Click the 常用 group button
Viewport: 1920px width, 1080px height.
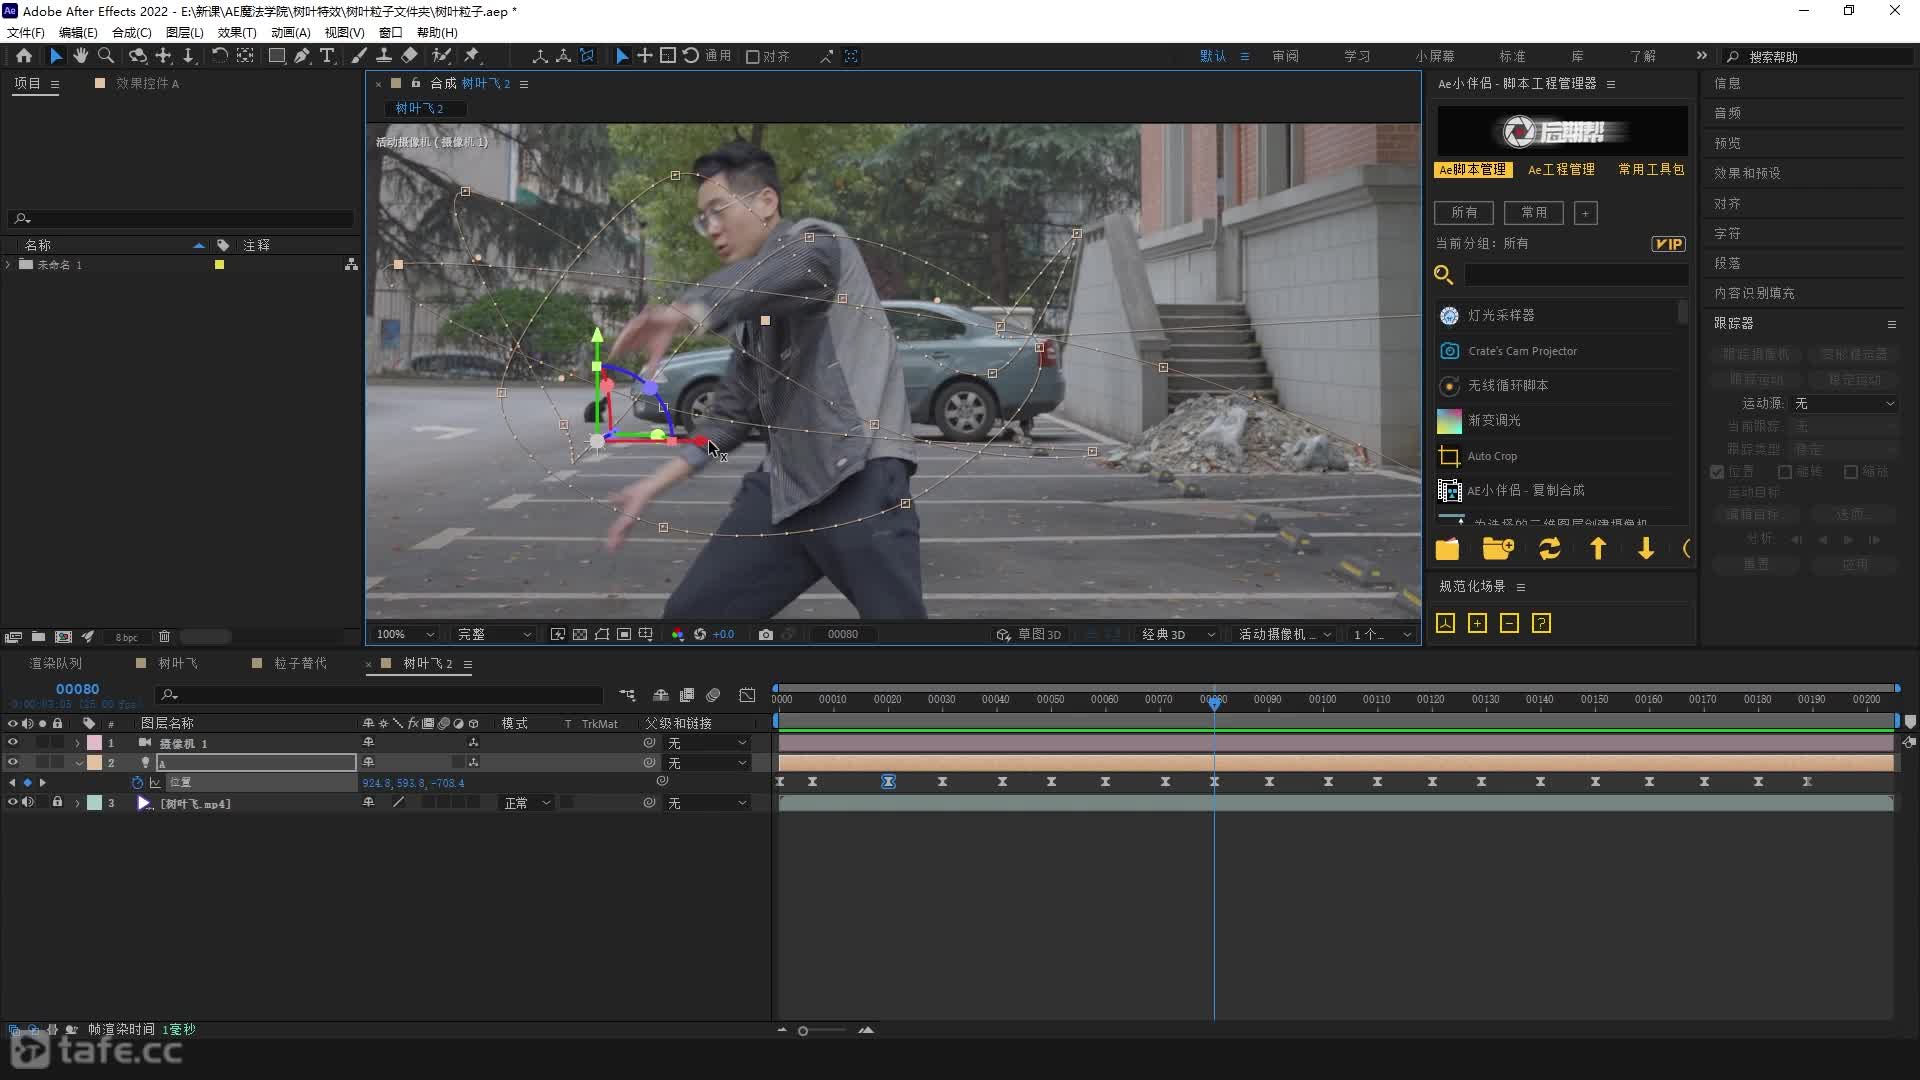click(x=1534, y=213)
